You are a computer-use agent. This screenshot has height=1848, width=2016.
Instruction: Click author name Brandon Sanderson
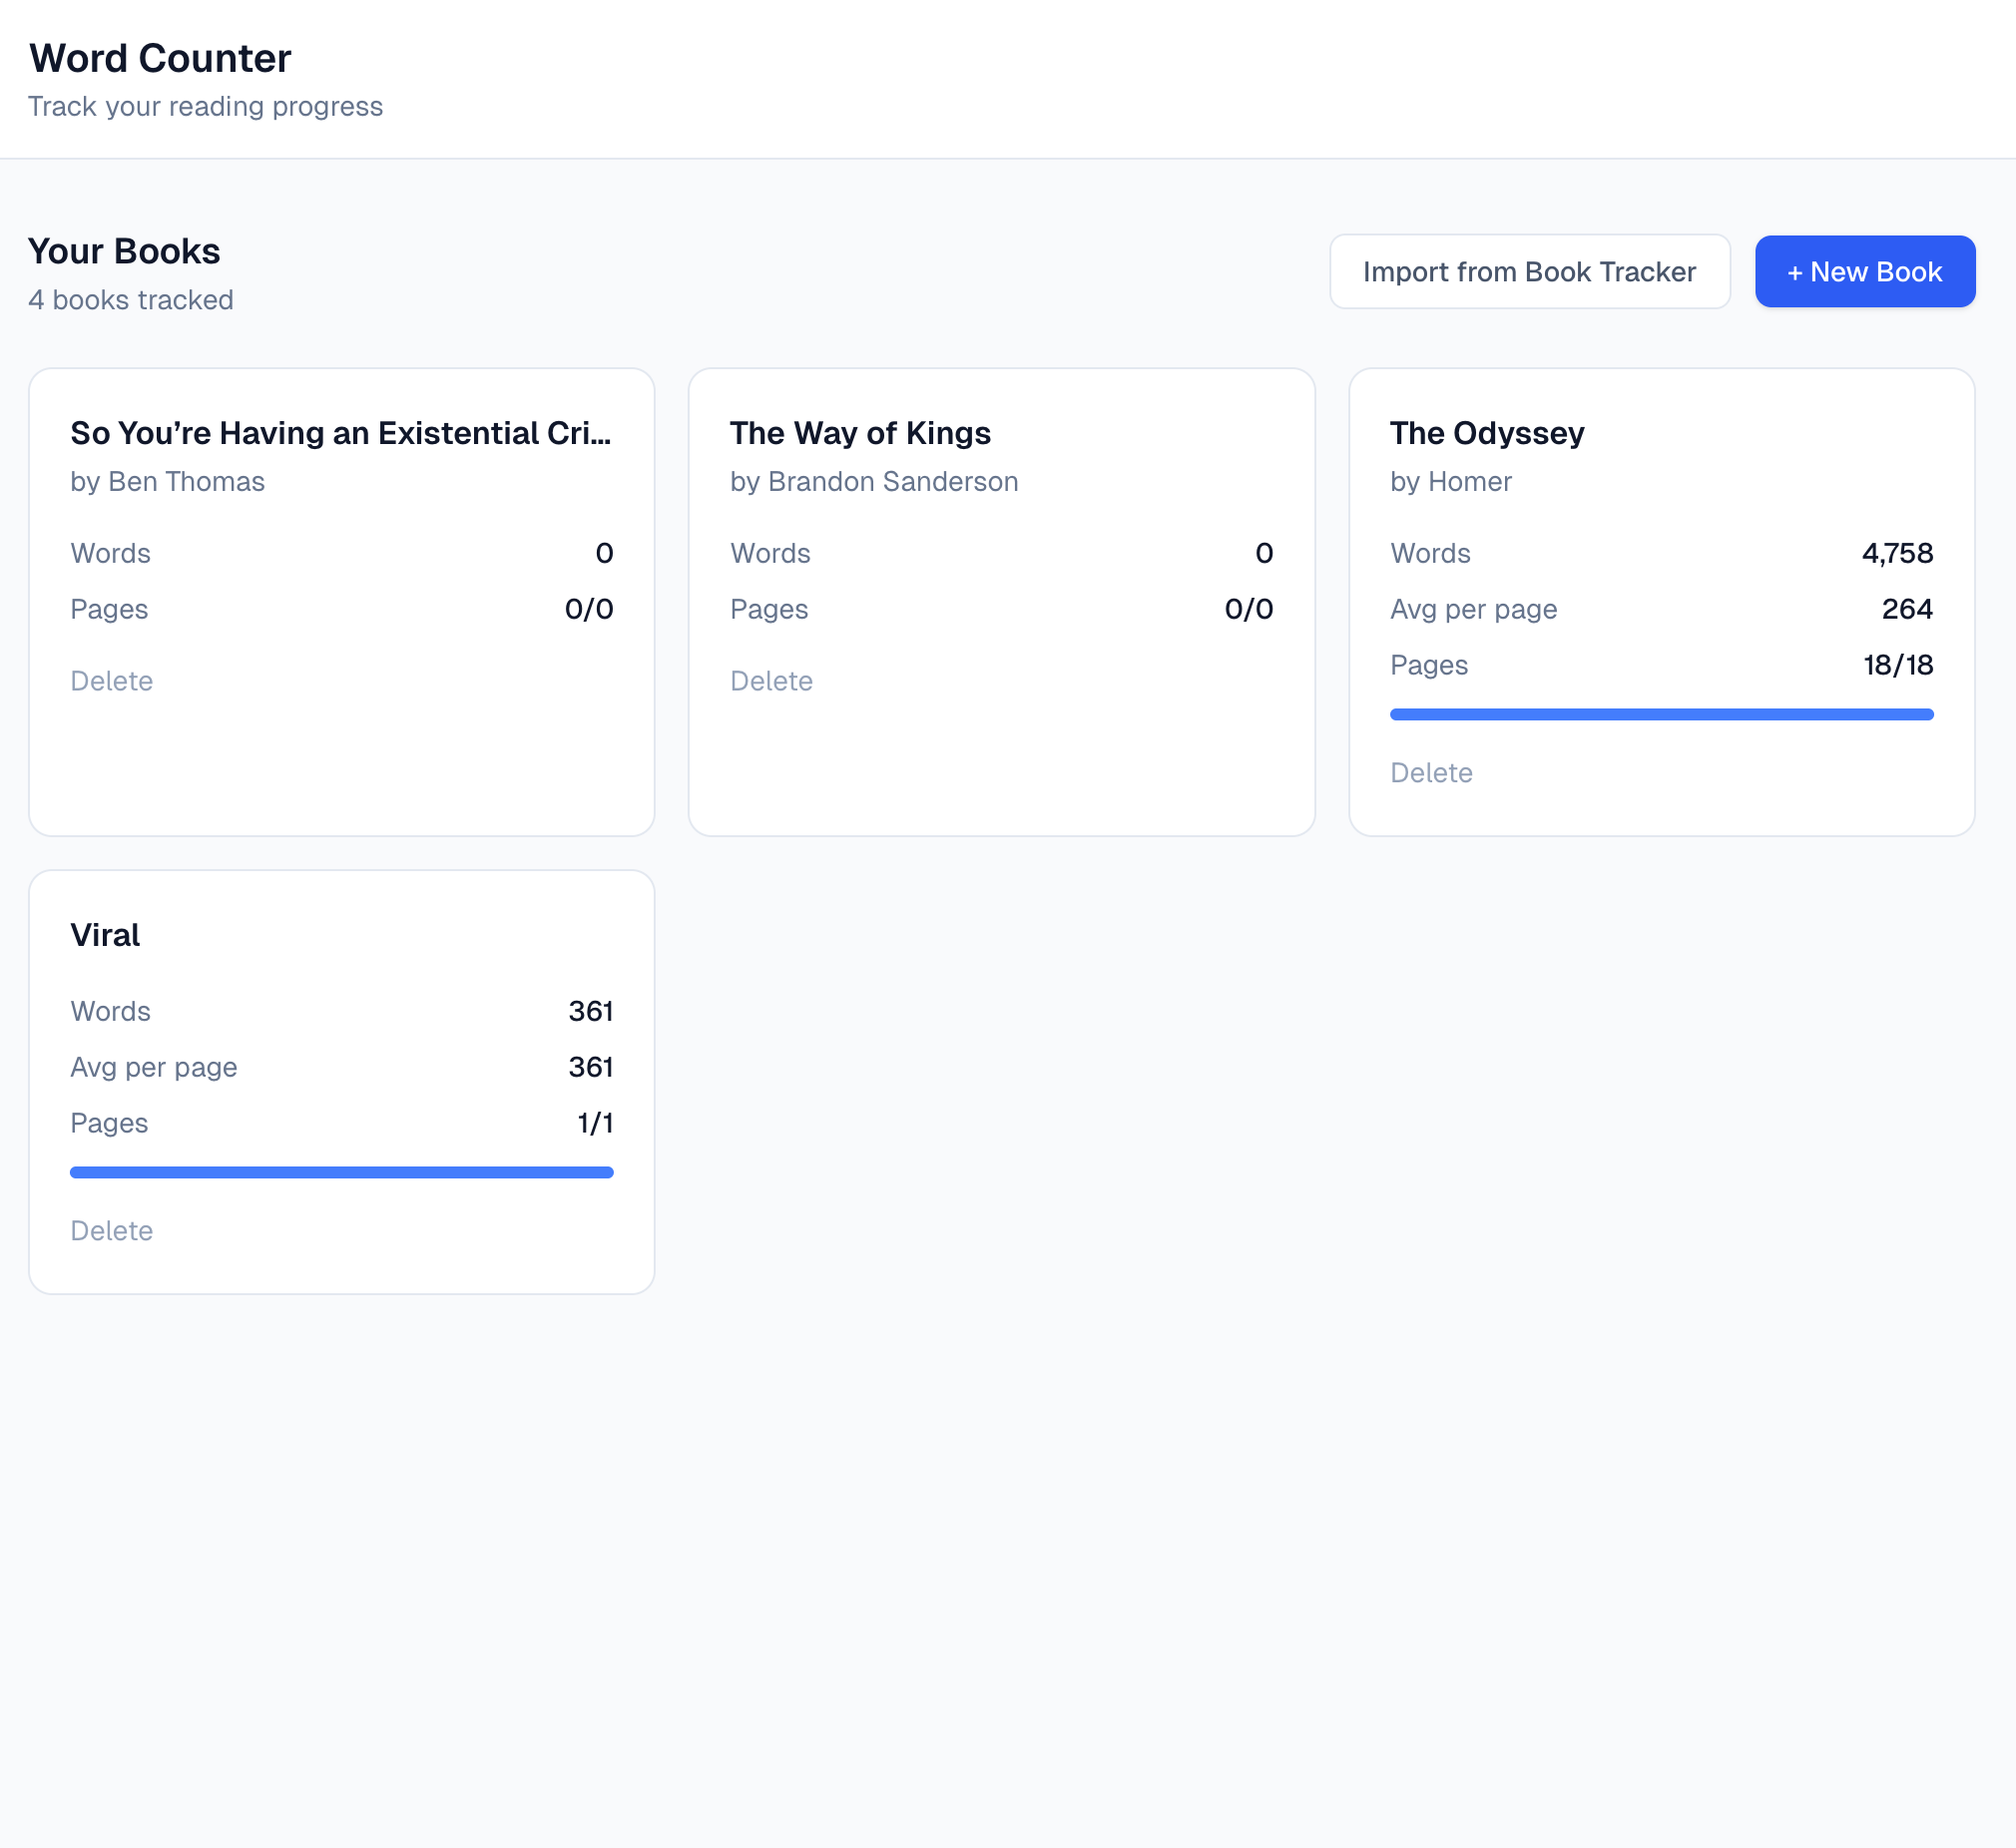tap(892, 482)
